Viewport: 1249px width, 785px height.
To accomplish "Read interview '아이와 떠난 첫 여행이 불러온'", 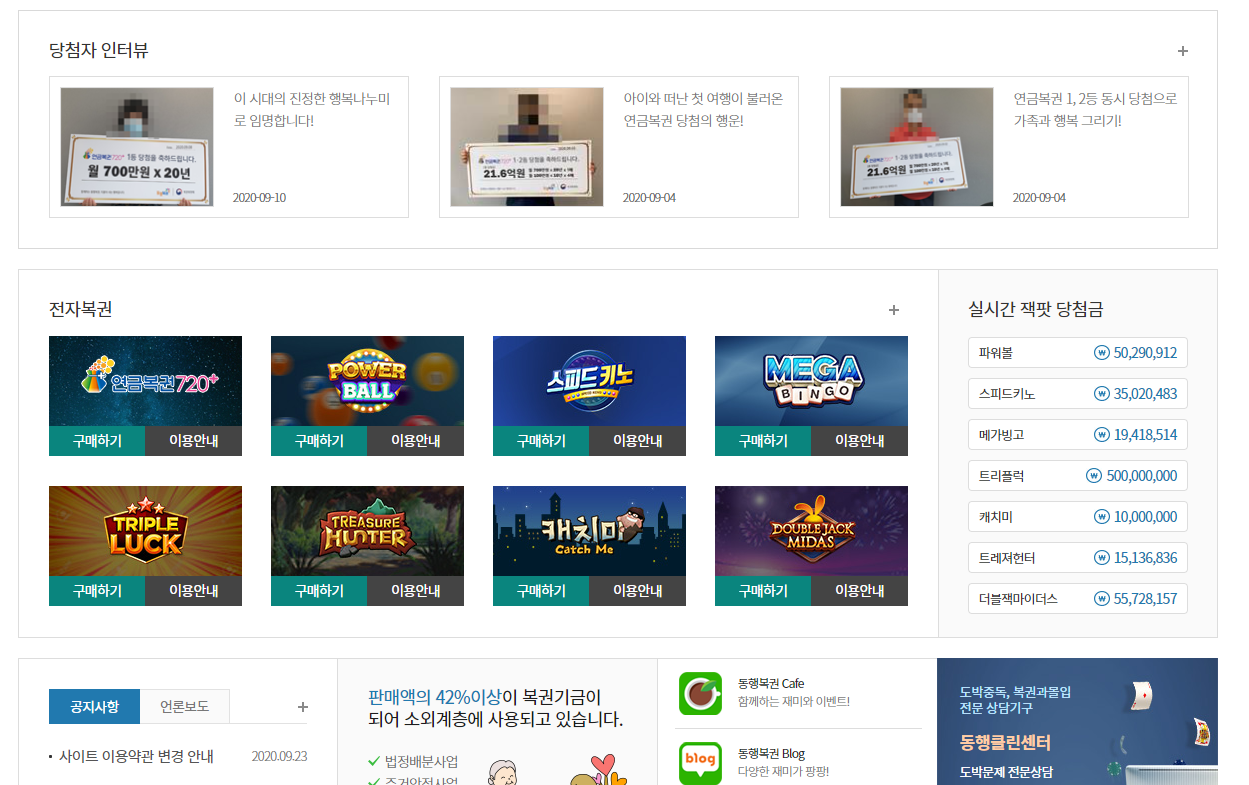I will (x=703, y=110).
